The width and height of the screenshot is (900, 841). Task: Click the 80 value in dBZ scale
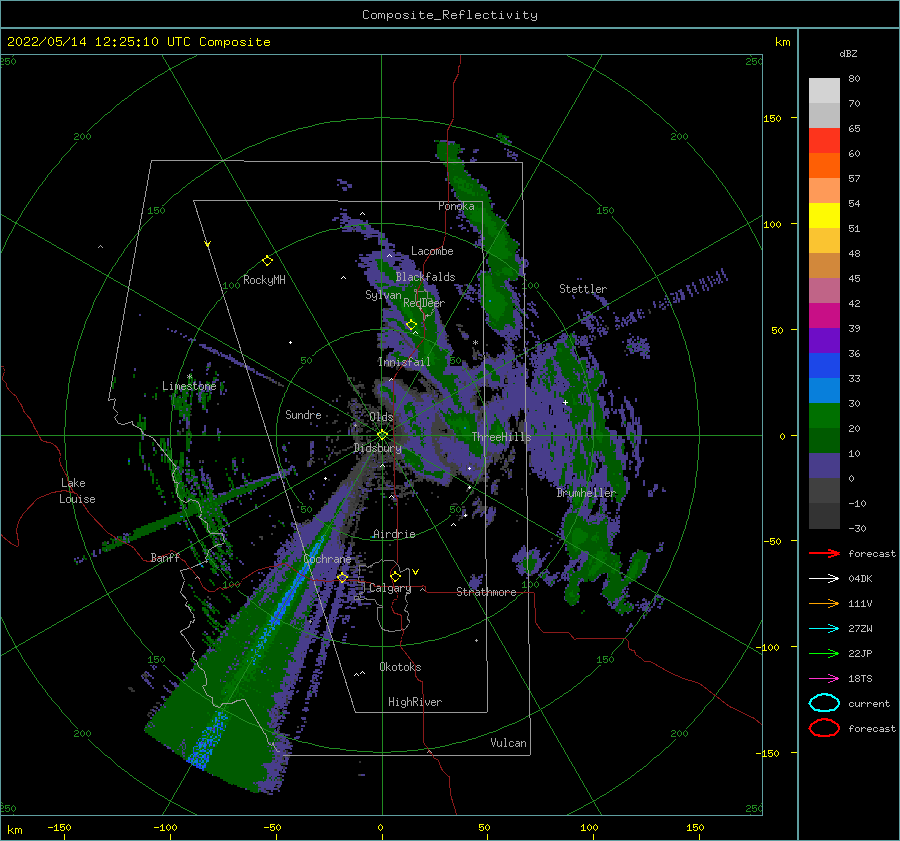click(854, 79)
